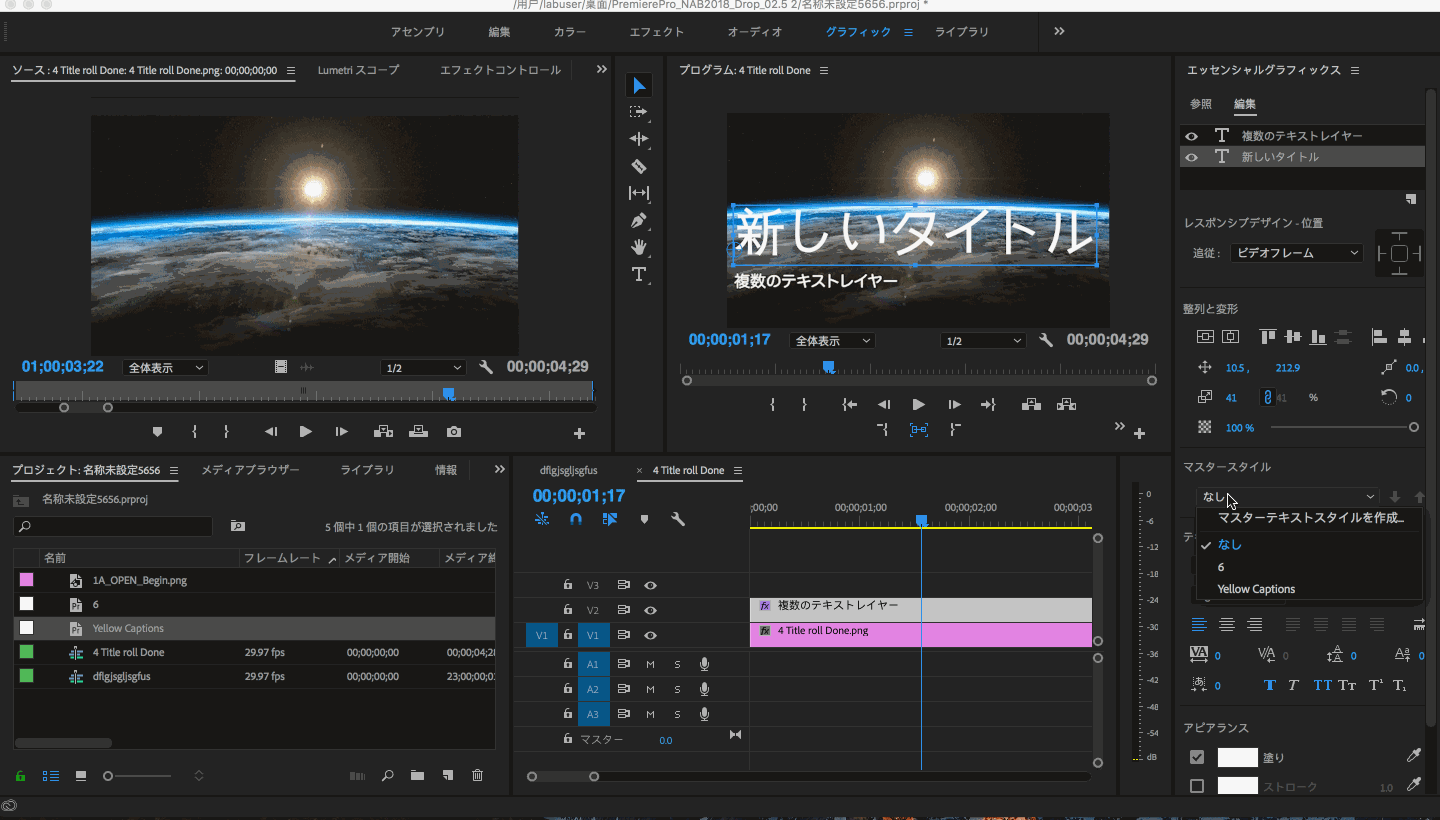
Task: Pick the Track Select Forward tool
Action: 639,112
